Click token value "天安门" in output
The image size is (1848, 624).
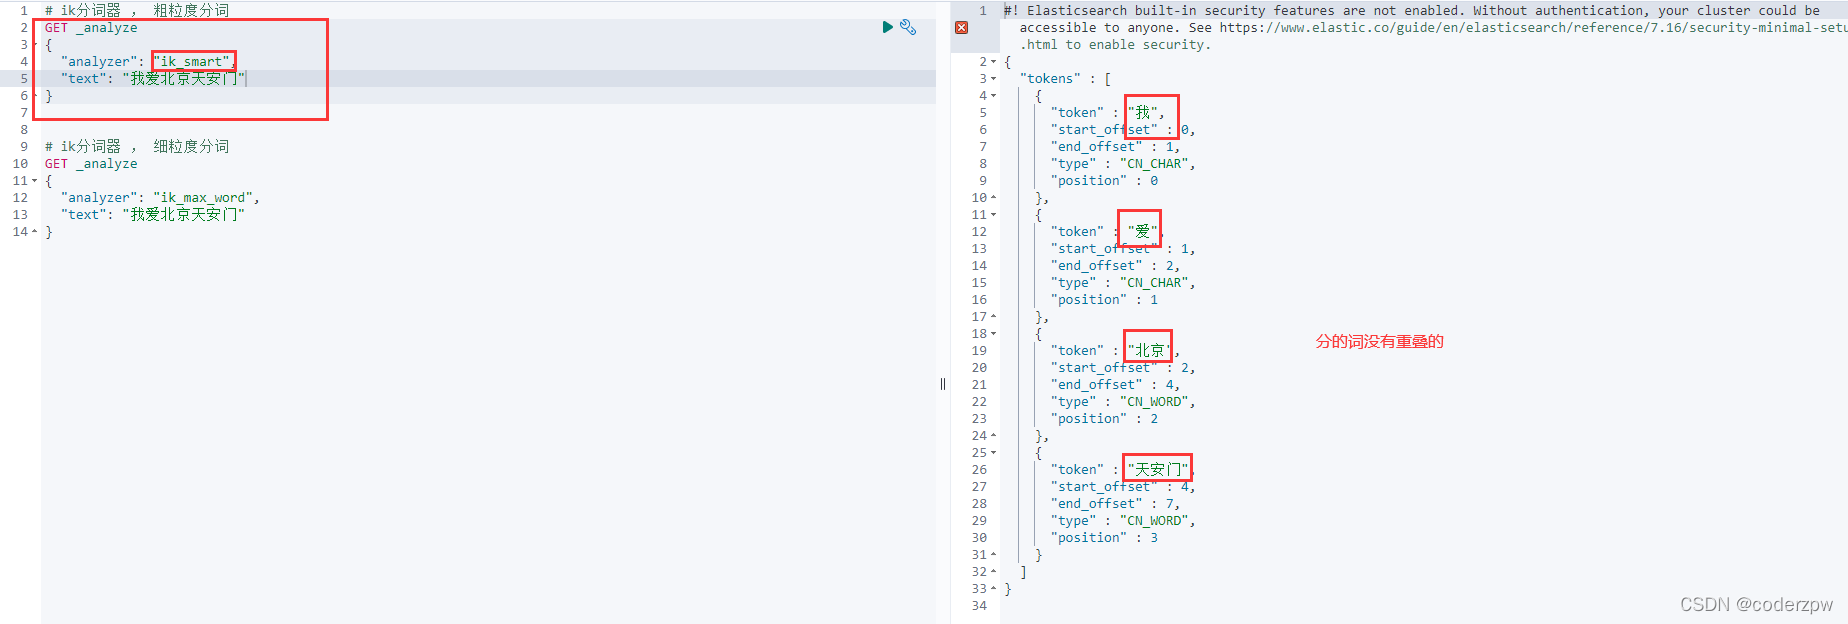pos(1158,470)
